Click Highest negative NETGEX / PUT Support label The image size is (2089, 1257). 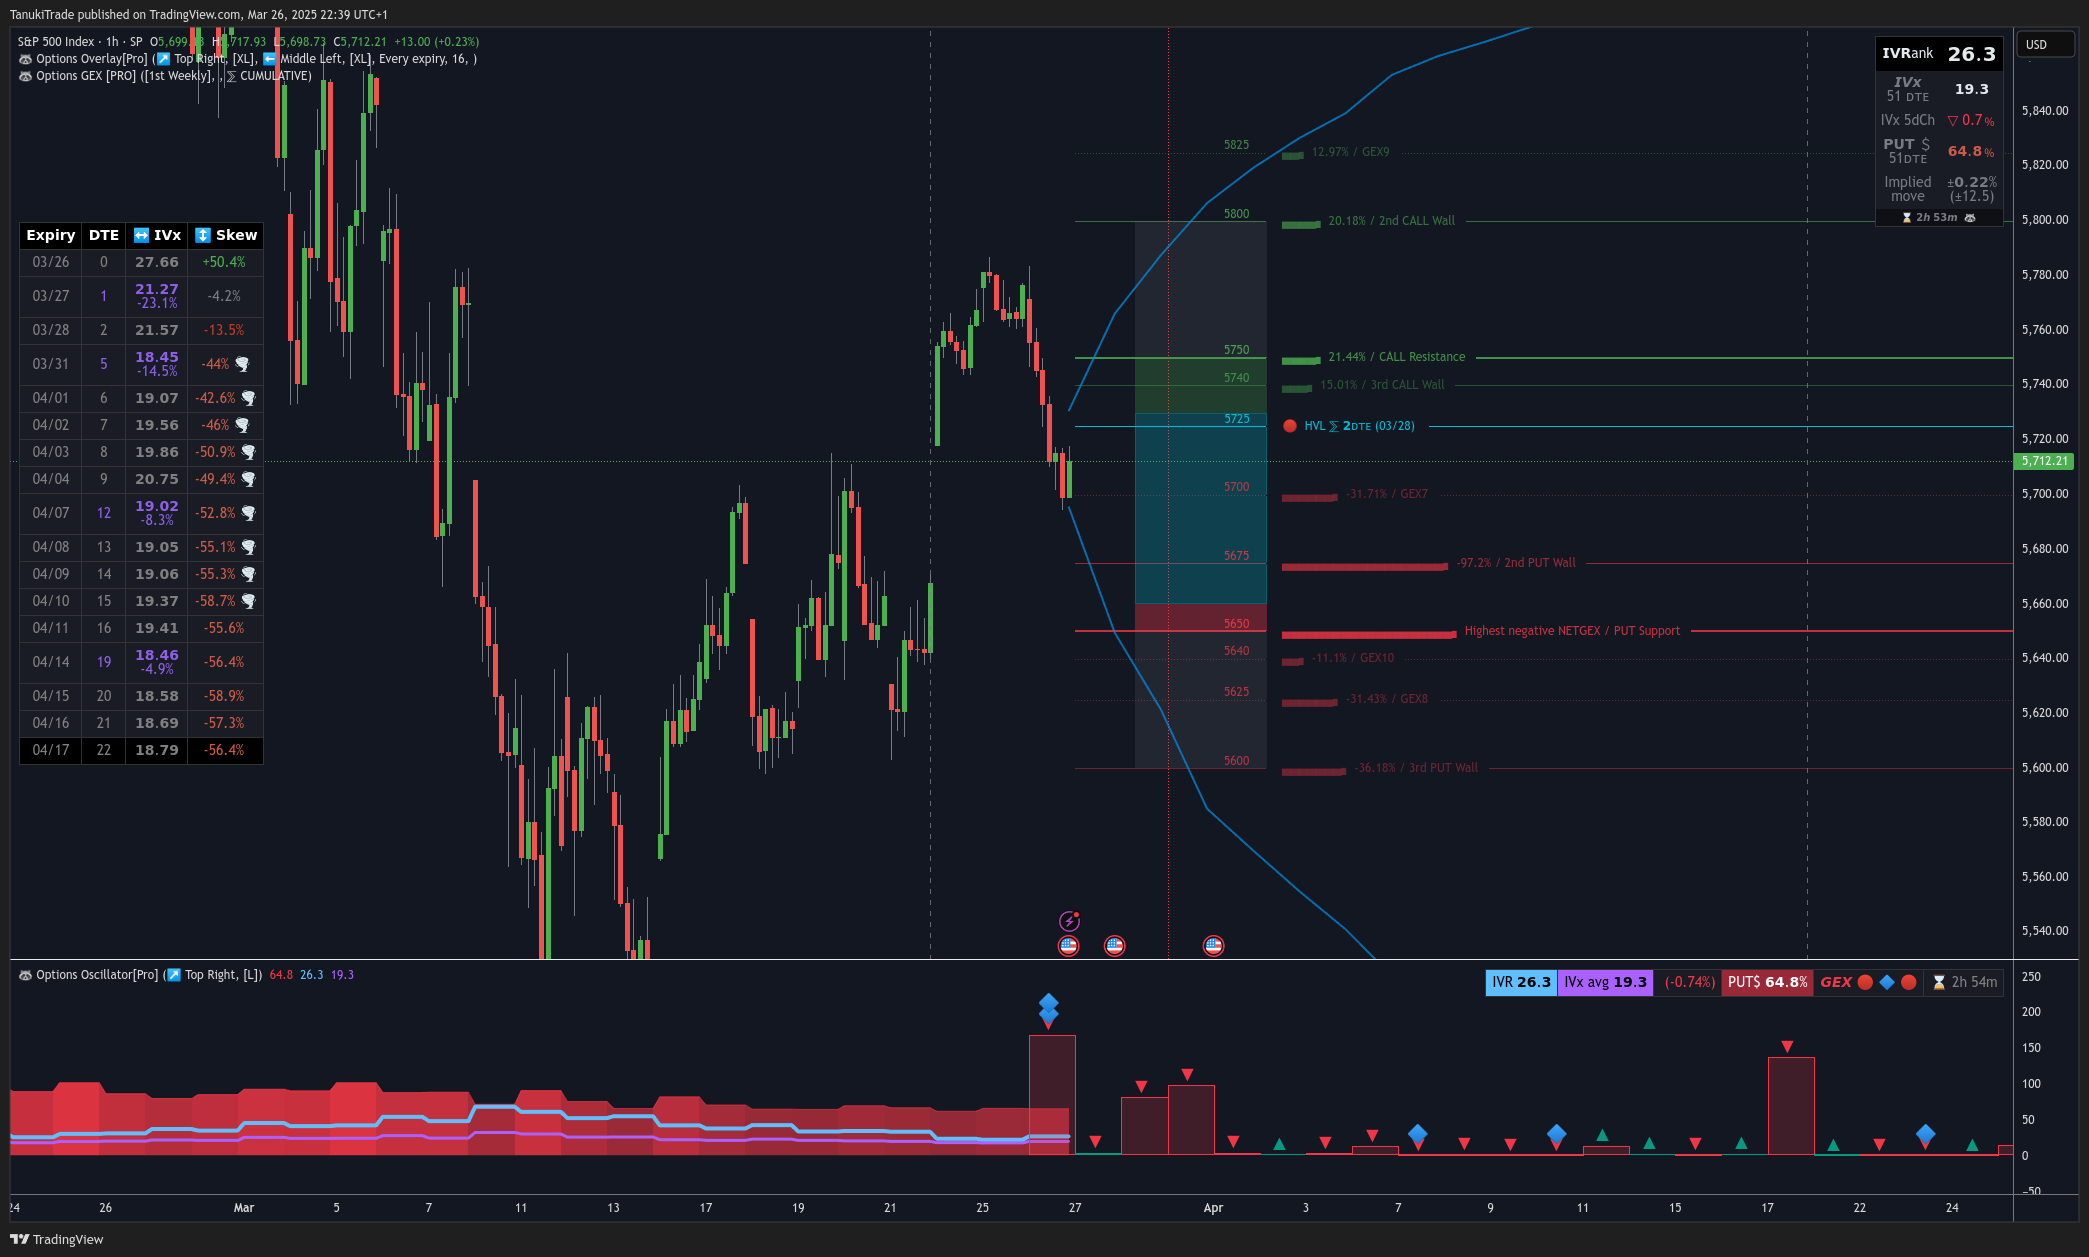[x=1572, y=631]
